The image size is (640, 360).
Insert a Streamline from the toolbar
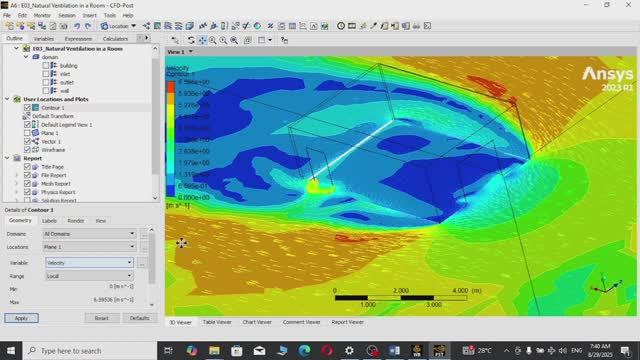(168, 26)
